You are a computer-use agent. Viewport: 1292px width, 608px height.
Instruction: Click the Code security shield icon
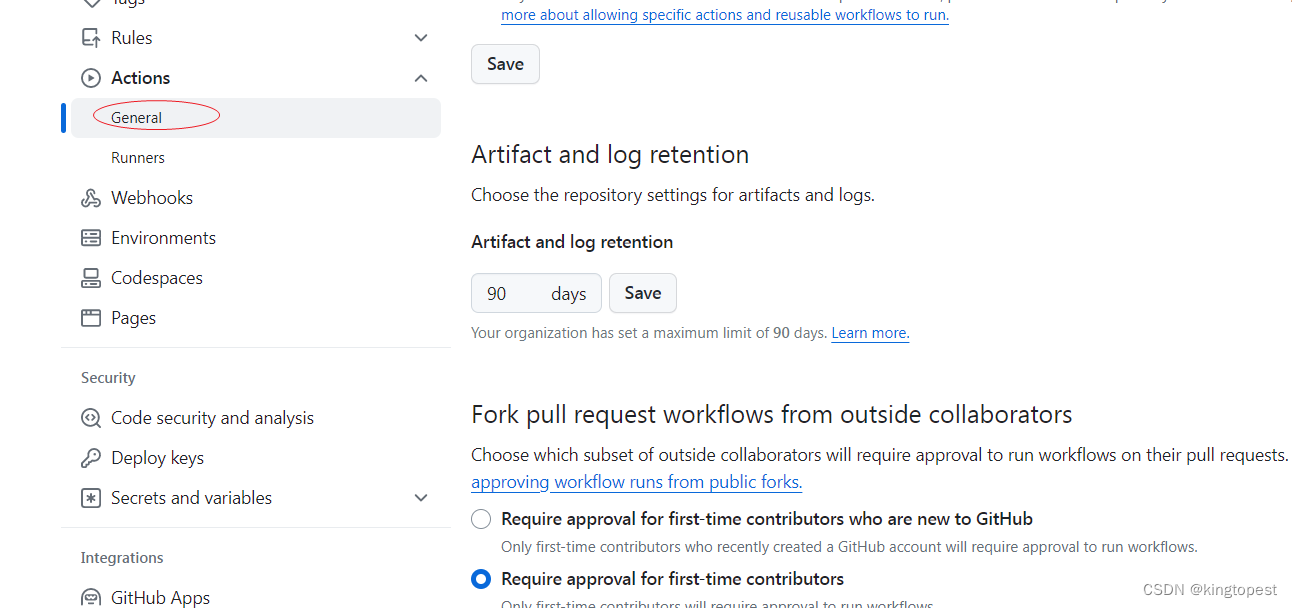[91, 418]
